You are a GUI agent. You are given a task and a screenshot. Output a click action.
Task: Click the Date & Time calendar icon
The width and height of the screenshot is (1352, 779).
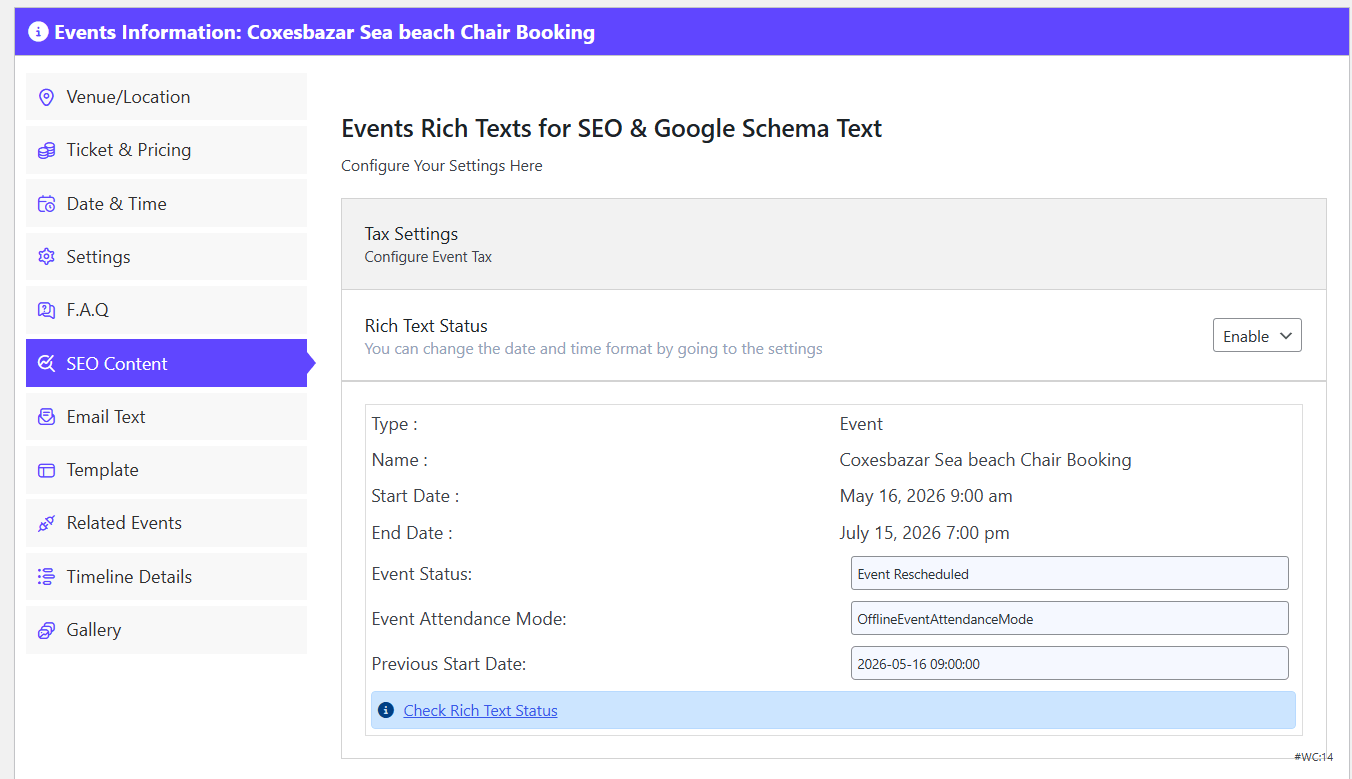pyautogui.click(x=46, y=204)
